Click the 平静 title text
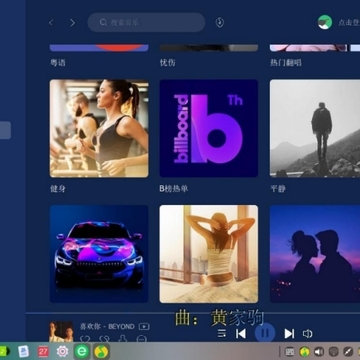 tap(278, 189)
